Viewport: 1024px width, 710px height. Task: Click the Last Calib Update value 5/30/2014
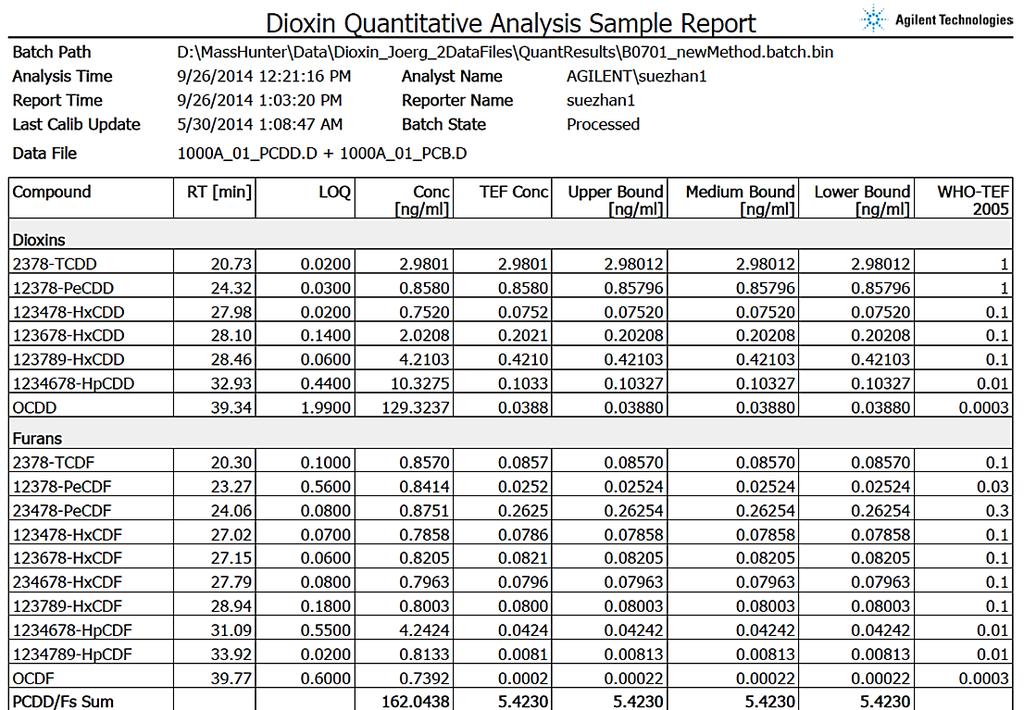point(259,125)
